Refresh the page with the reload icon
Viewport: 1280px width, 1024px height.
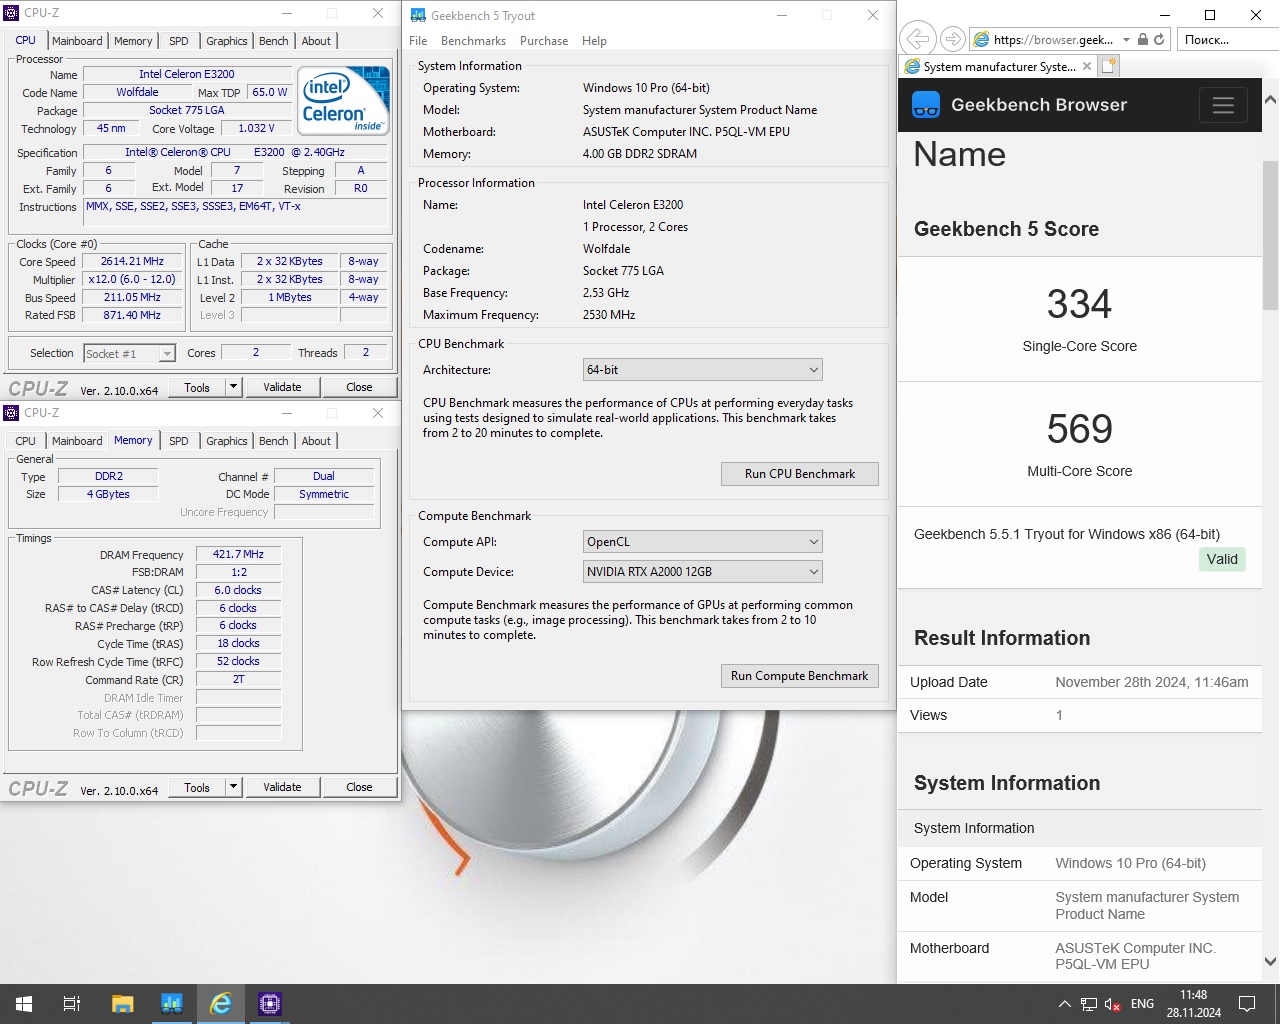1159,39
